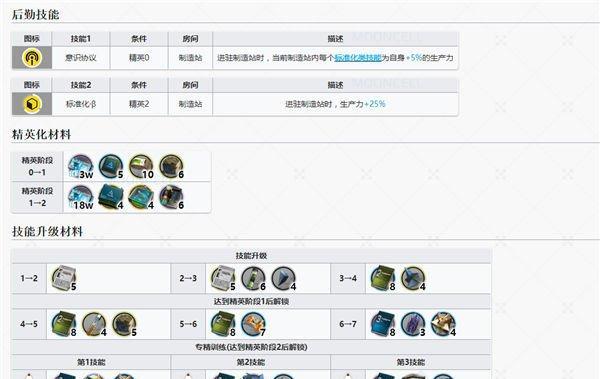
Task: Select the orange count-7 material in 5→6
Action: point(253,324)
